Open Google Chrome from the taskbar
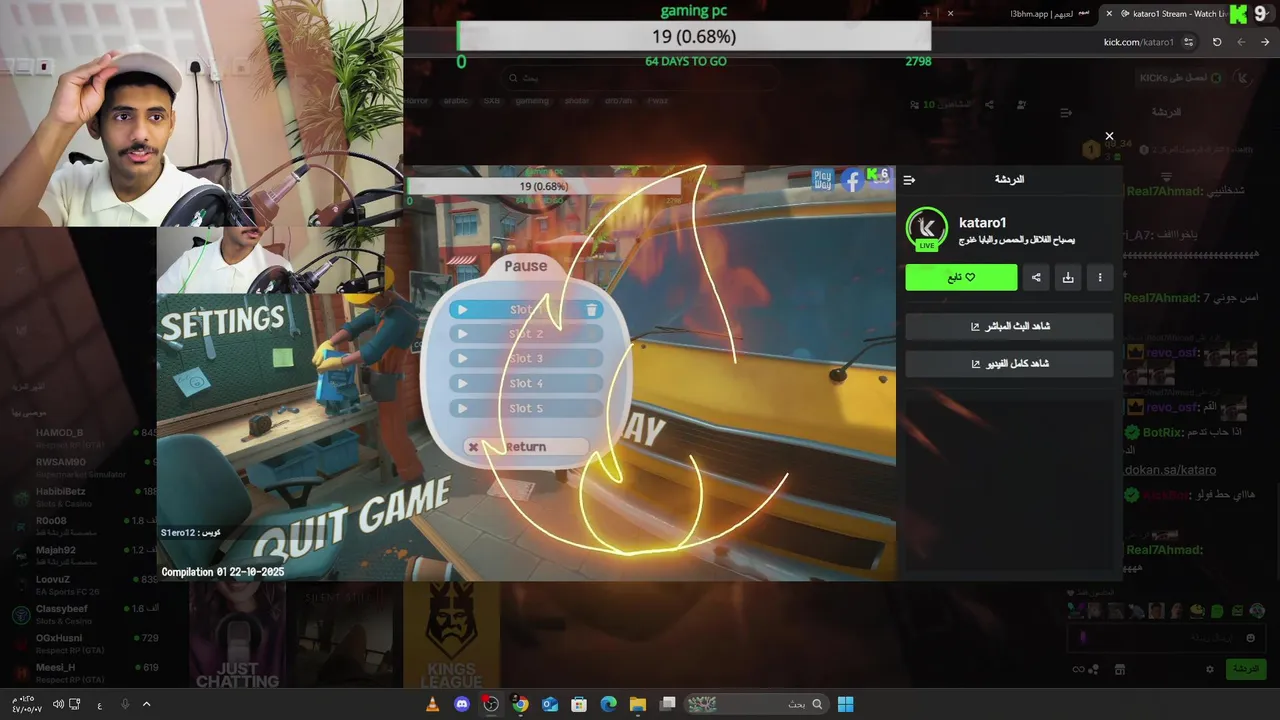This screenshot has height=720, width=1280. pos(520,704)
